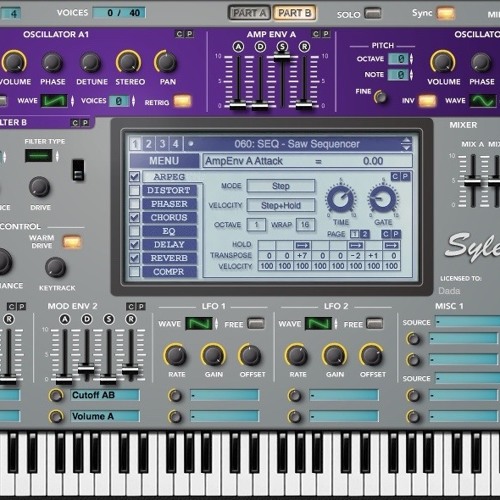Toggle the Sync button
The image size is (500, 500).
tap(446, 13)
